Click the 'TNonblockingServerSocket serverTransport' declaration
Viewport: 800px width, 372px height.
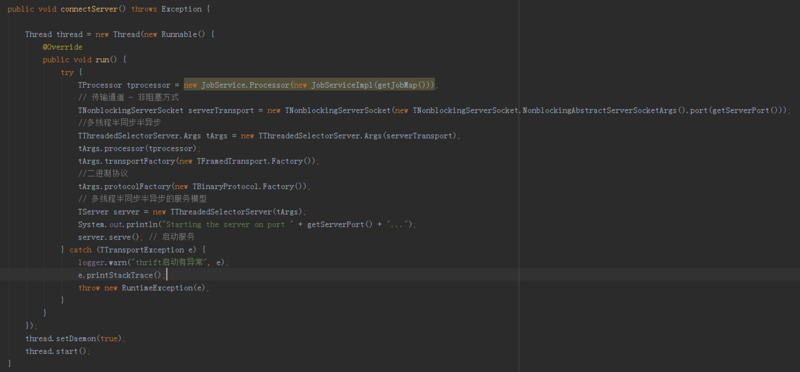(166, 110)
